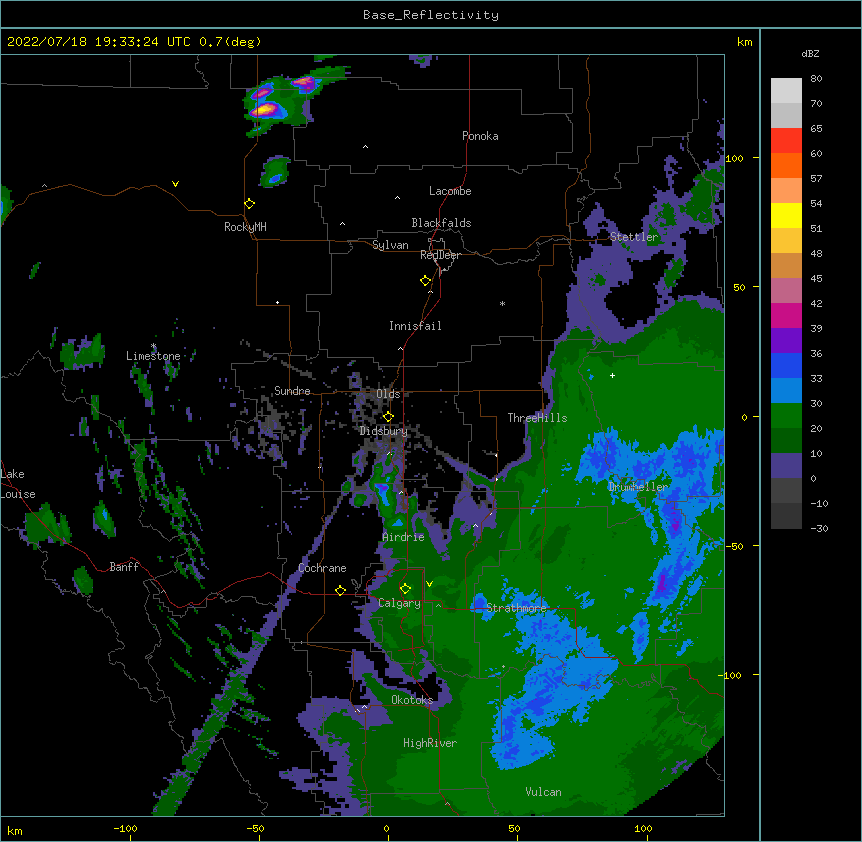Select the 33 dBZ blue legend swatch
Screen dimensions: 862x842
[x=786, y=391]
